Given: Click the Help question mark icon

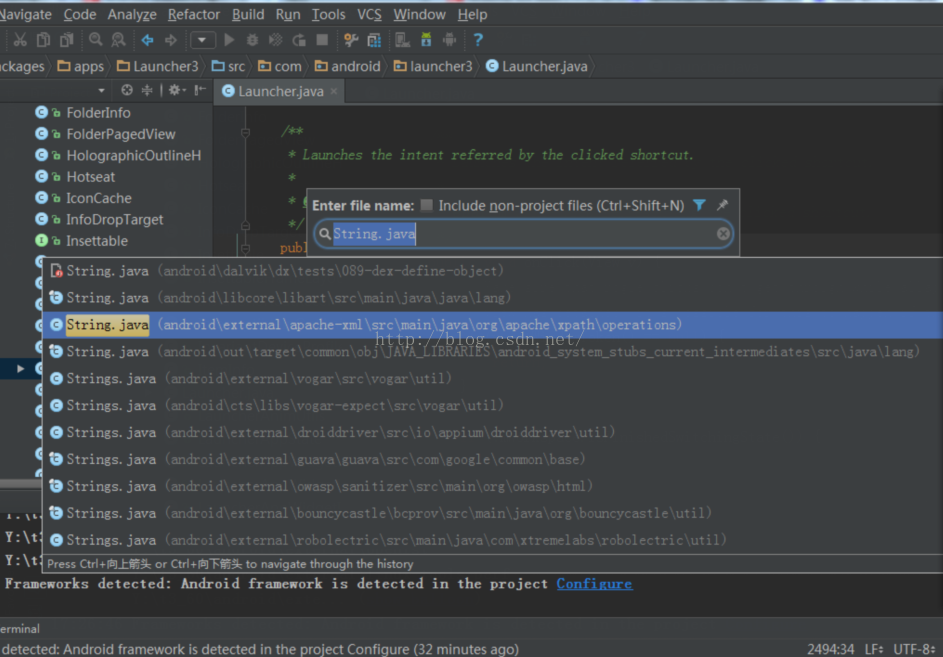Looking at the screenshot, I should (x=478, y=40).
